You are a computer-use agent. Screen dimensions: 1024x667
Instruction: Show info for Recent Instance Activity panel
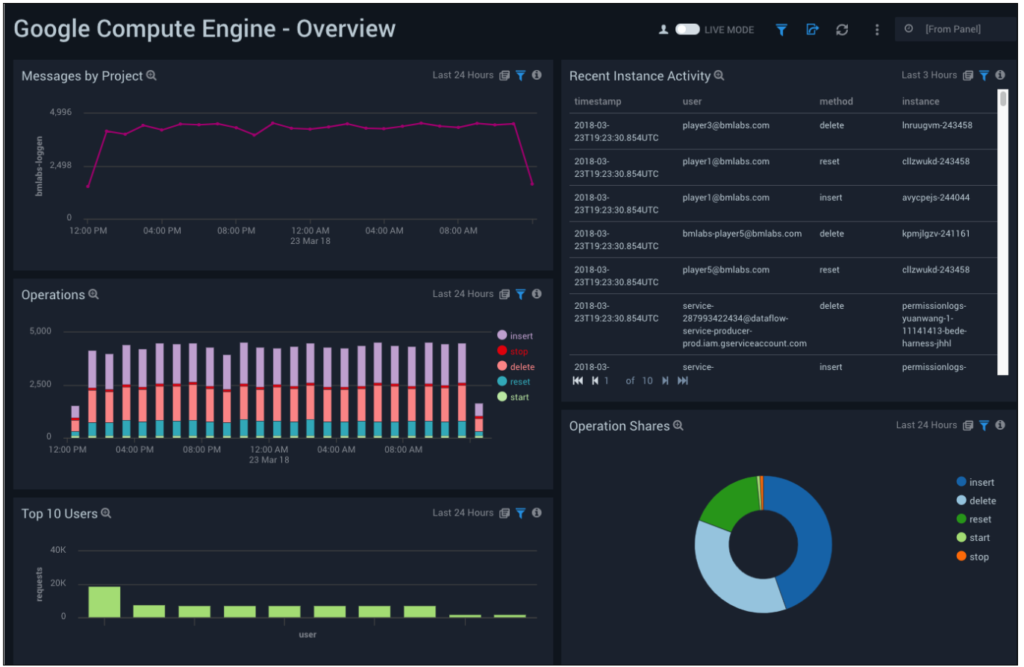coord(1000,75)
